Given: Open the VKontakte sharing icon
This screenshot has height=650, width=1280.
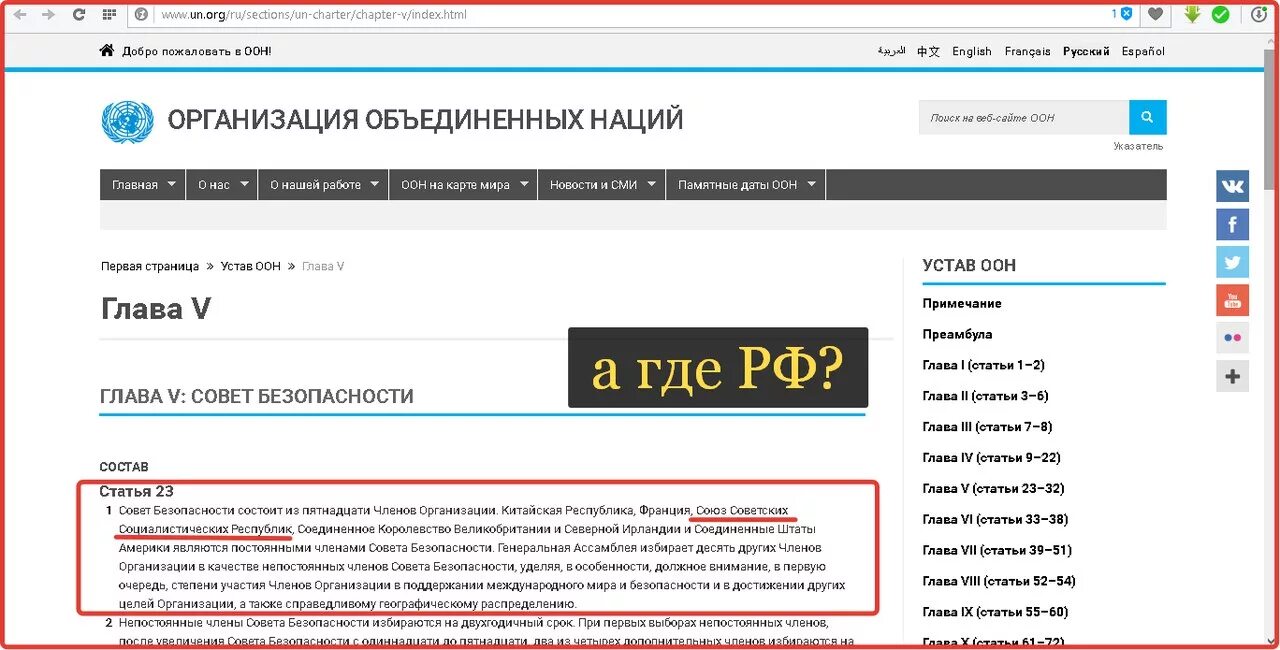Looking at the screenshot, I should 1232,186.
